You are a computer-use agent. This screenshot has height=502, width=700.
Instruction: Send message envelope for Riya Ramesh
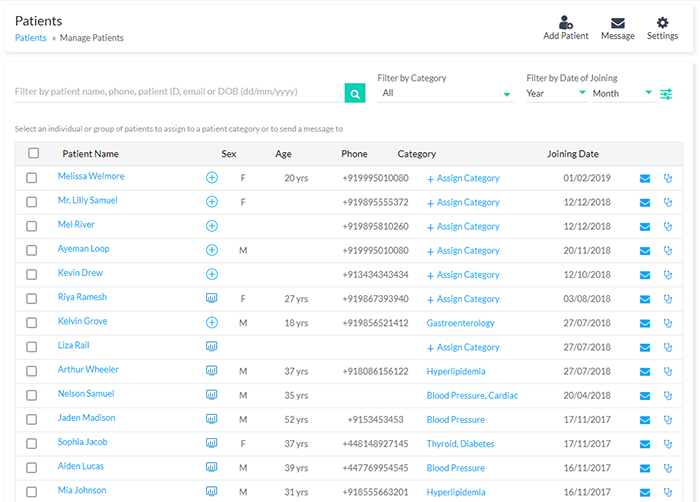point(645,299)
